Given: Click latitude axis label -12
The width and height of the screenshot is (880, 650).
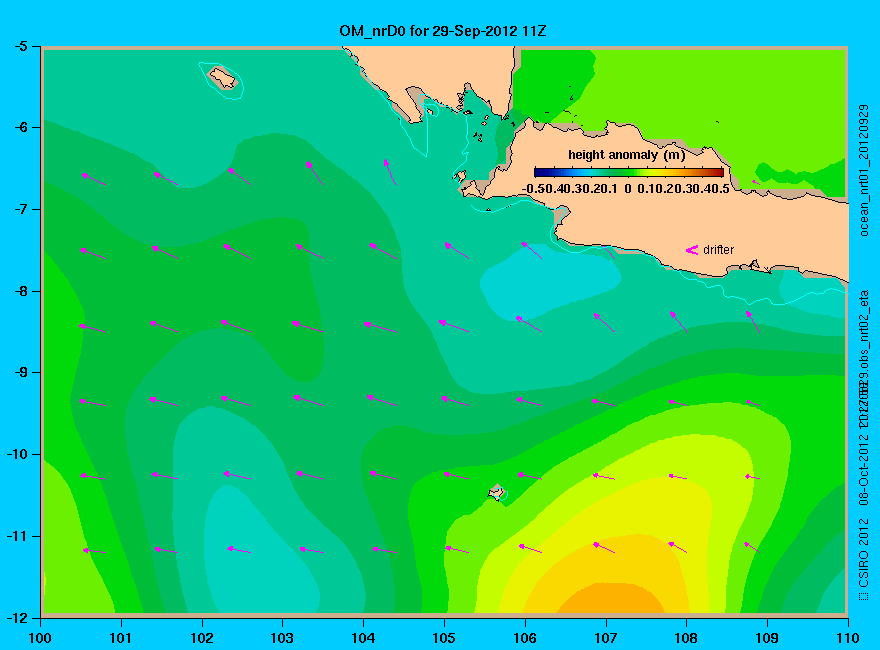Looking at the screenshot, I should pos(17,617).
